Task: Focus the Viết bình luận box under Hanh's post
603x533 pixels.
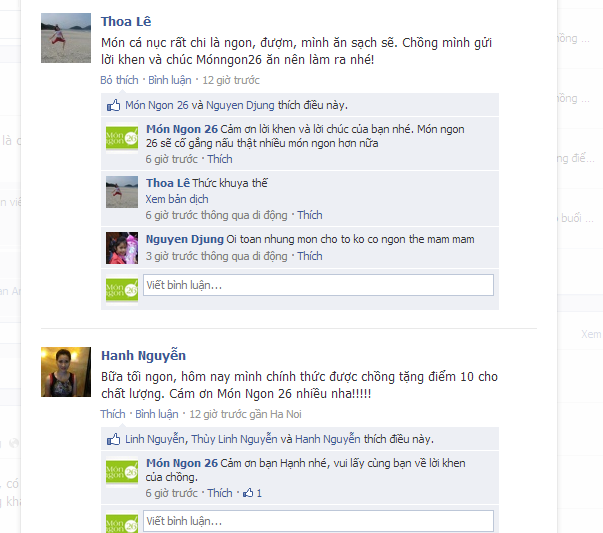Action: (x=318, y=521)
